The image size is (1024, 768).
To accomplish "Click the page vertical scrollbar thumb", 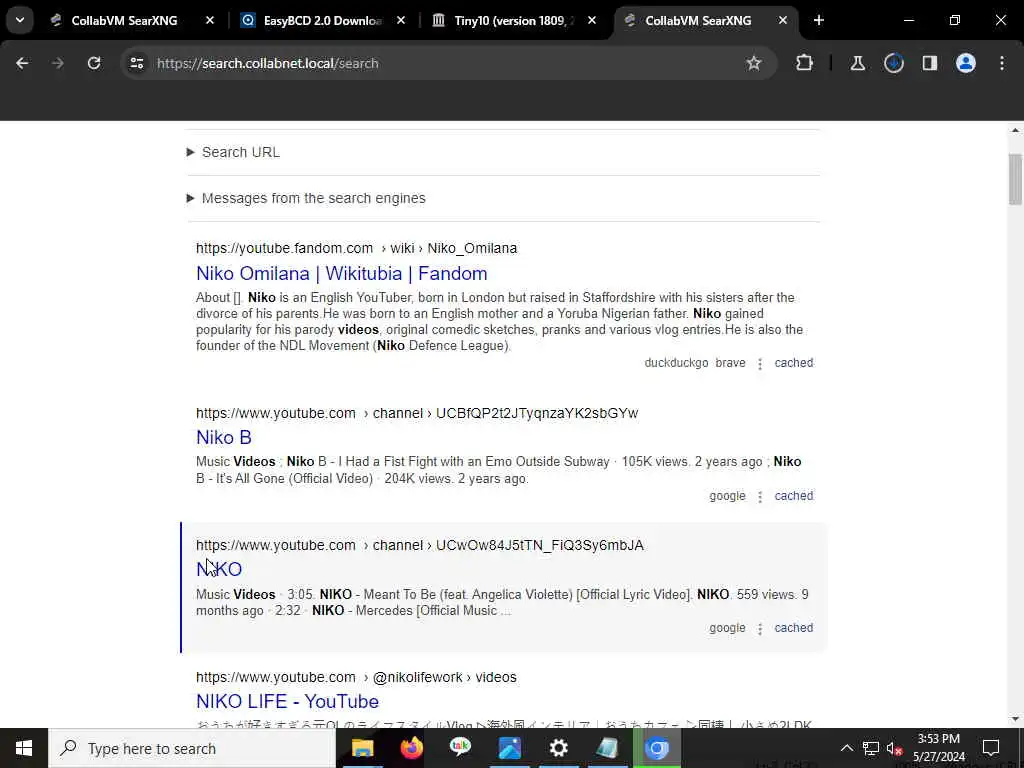I will (1015, 179).
